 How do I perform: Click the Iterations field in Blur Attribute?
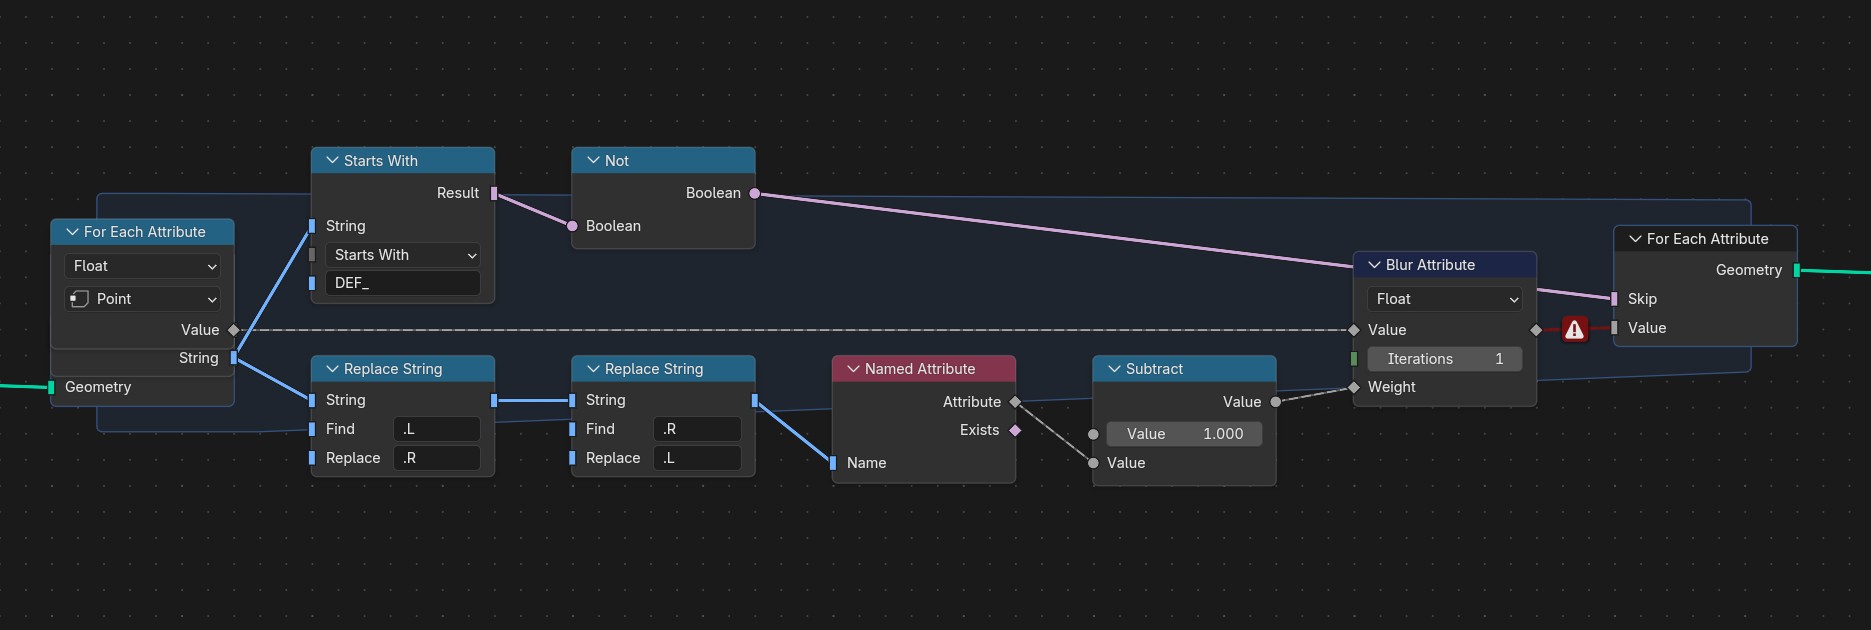1445,359
